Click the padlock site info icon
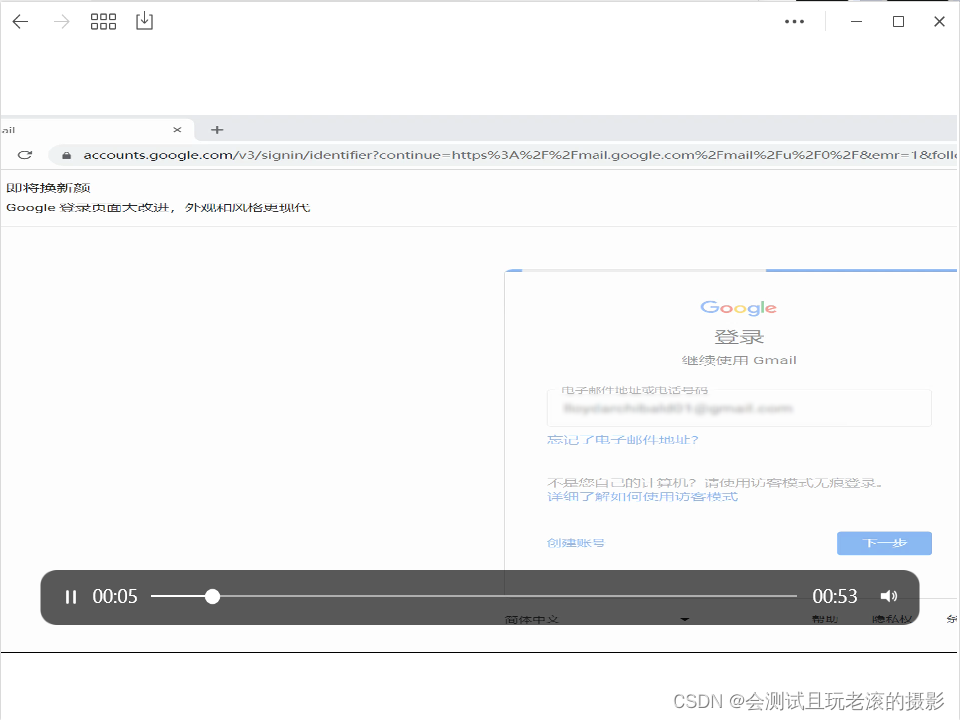960x720 pixels. [66, 156]
